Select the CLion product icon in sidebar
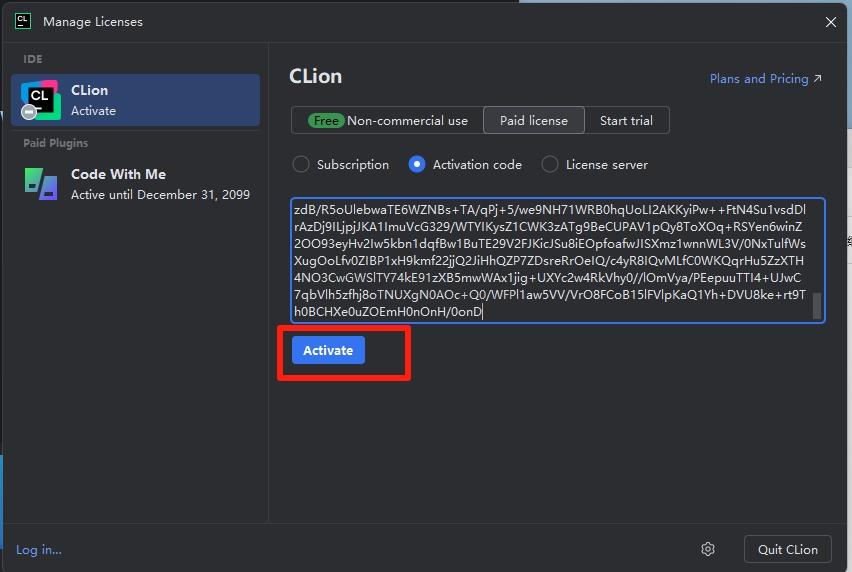 (x=40, y=100)
